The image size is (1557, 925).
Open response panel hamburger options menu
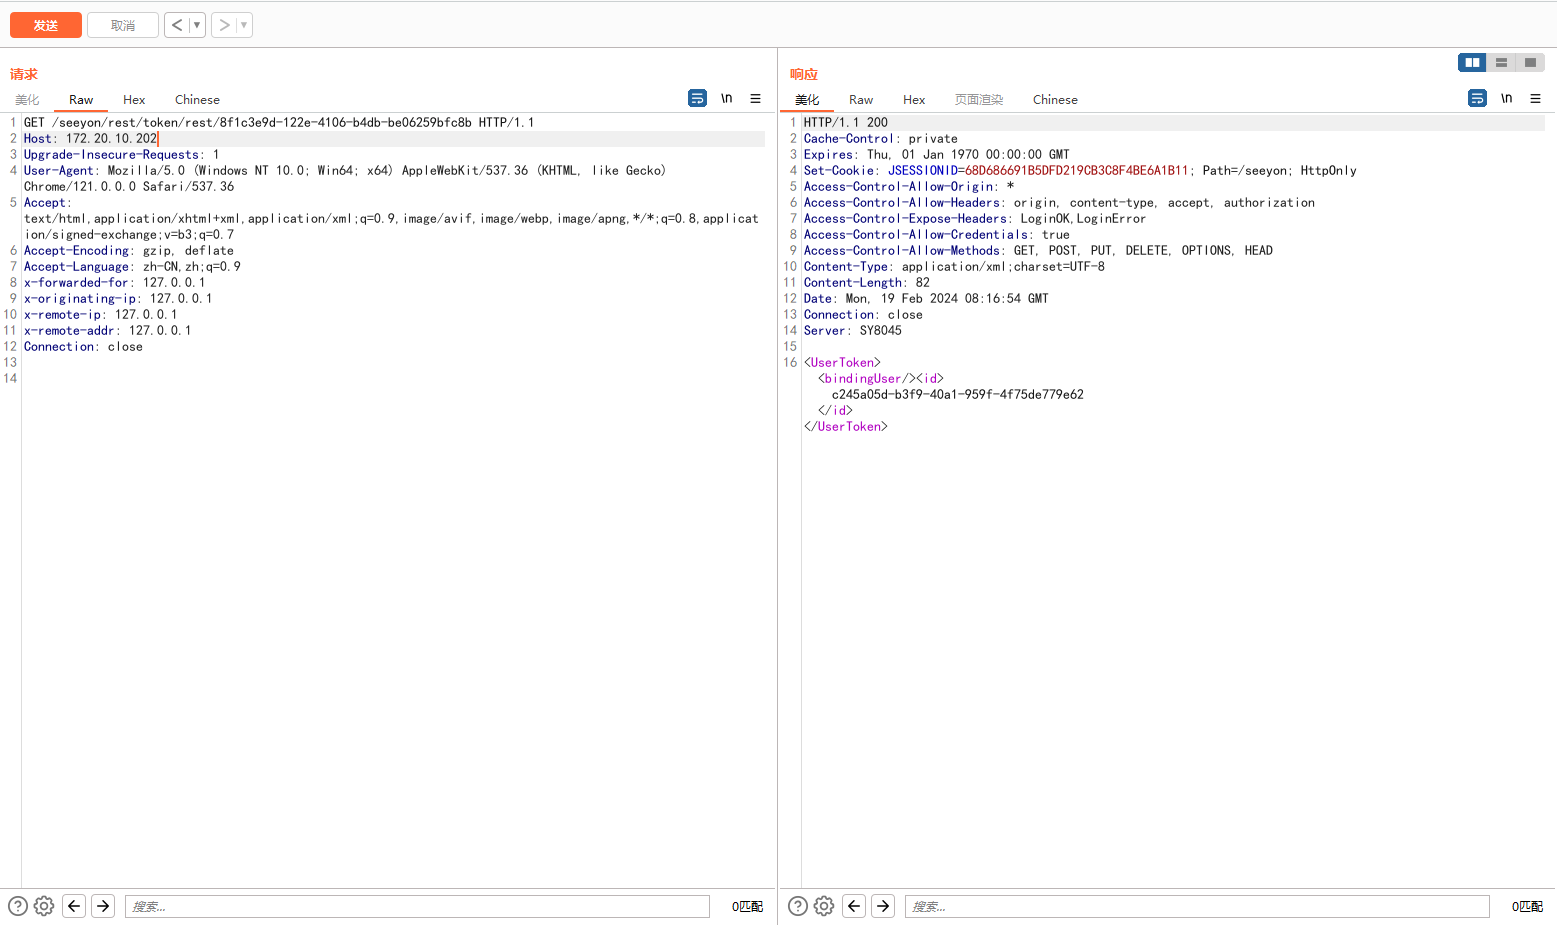[1535, 98]
